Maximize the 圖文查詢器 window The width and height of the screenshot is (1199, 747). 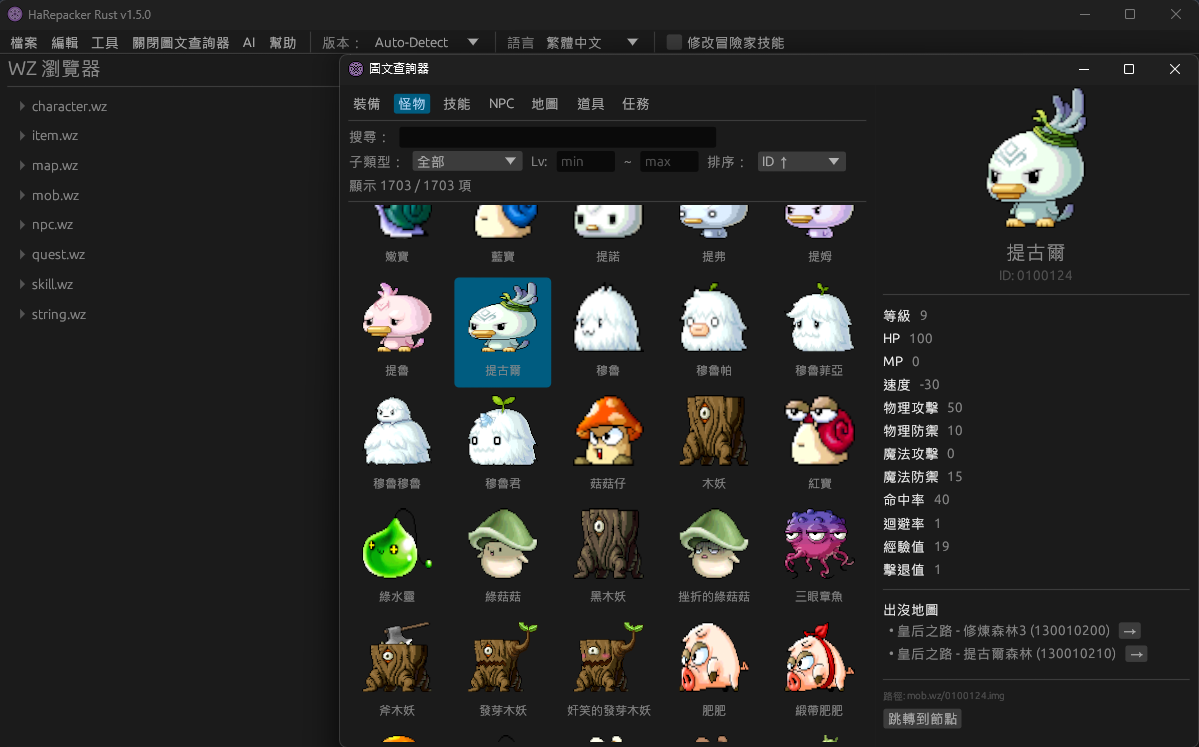tap(1129, 69)
